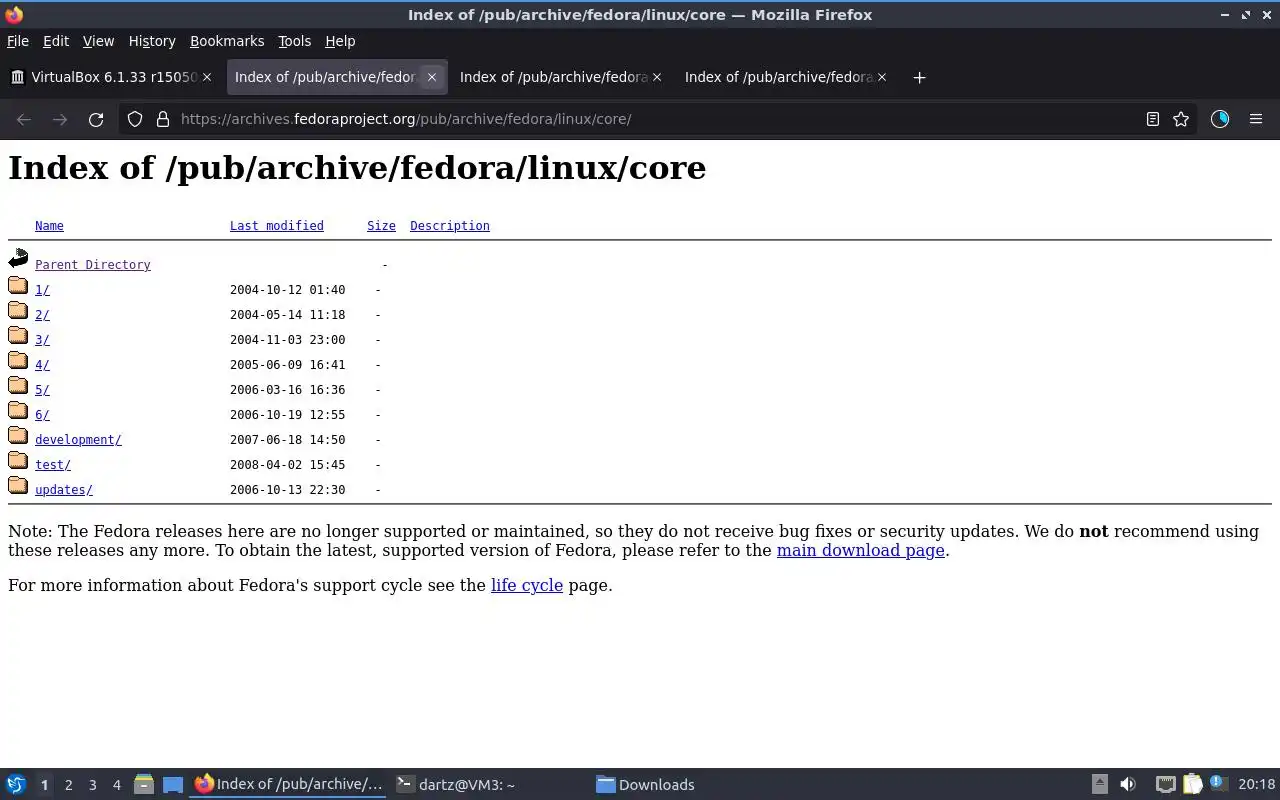
Task: Click the folder icon next to 4/
Action: [x=18, y=361]
